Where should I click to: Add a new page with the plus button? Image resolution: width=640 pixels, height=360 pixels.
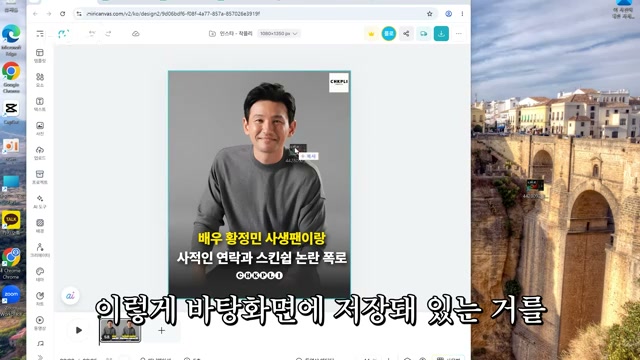(x=162, y=330)
